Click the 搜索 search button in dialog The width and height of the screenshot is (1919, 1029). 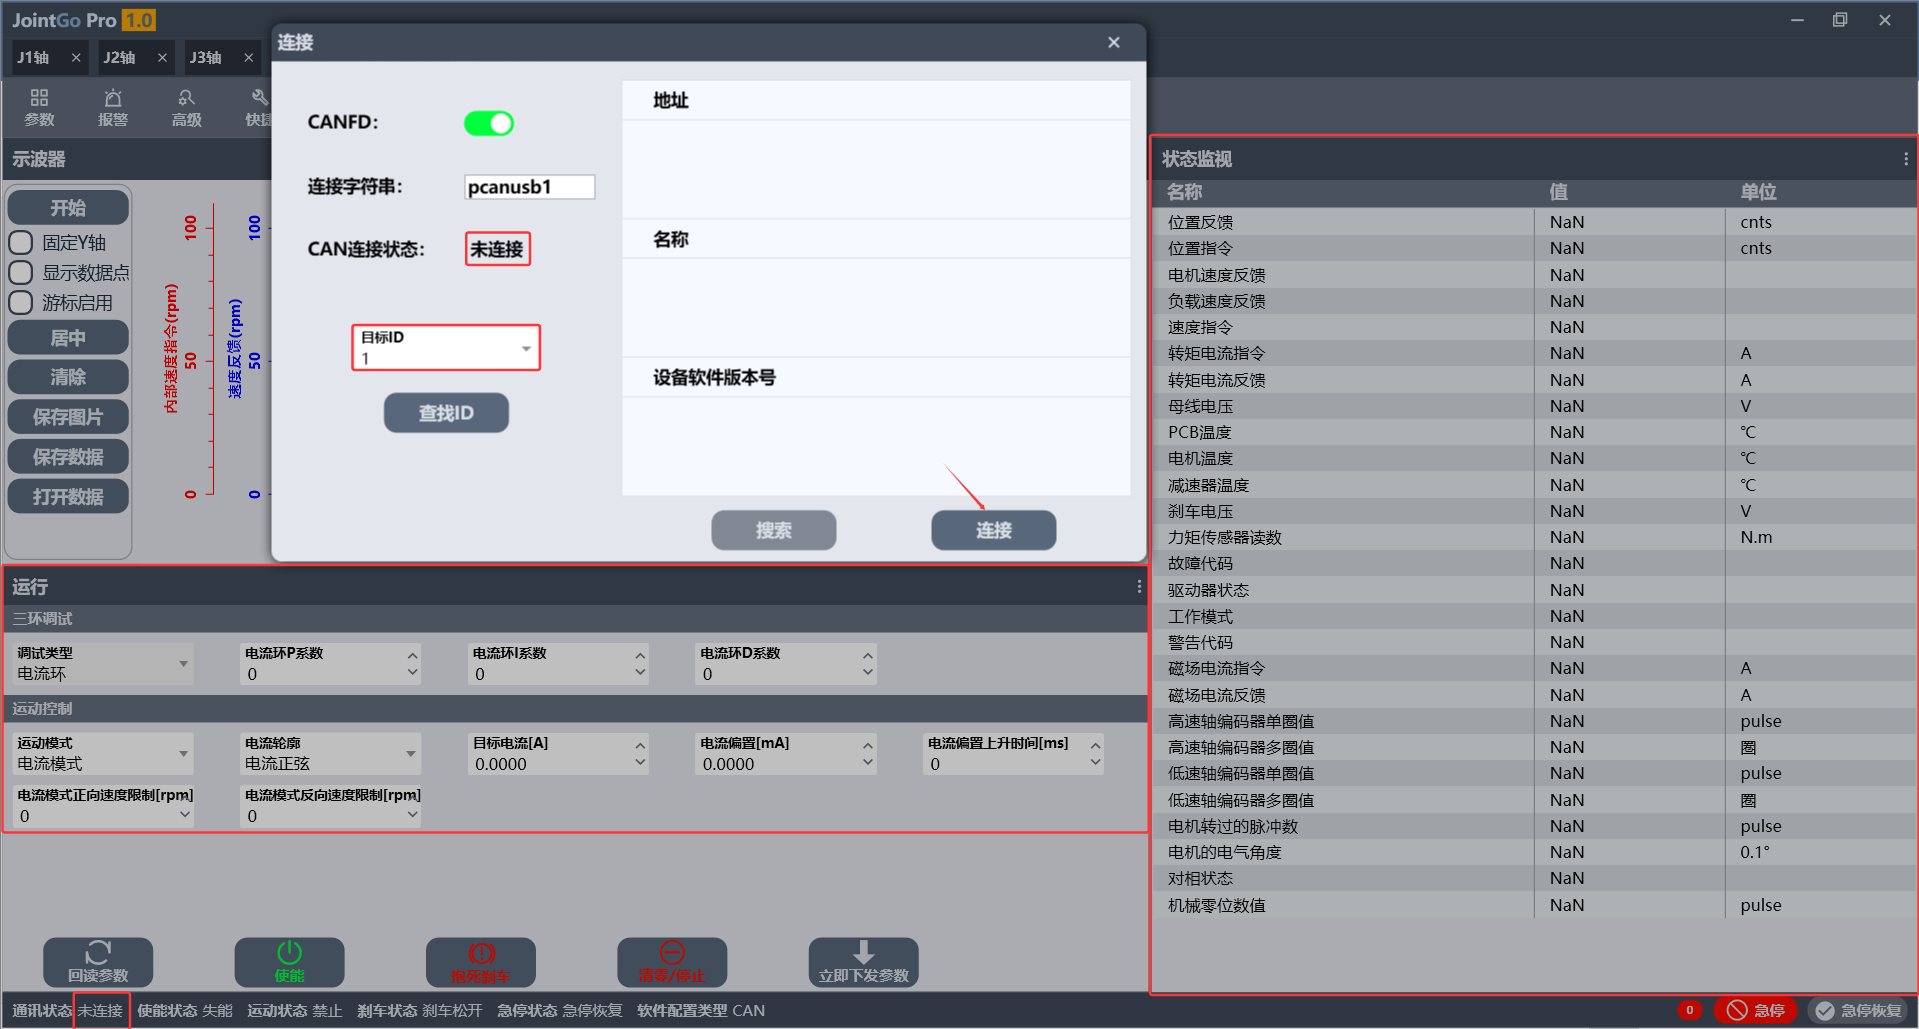pos(774,530)
